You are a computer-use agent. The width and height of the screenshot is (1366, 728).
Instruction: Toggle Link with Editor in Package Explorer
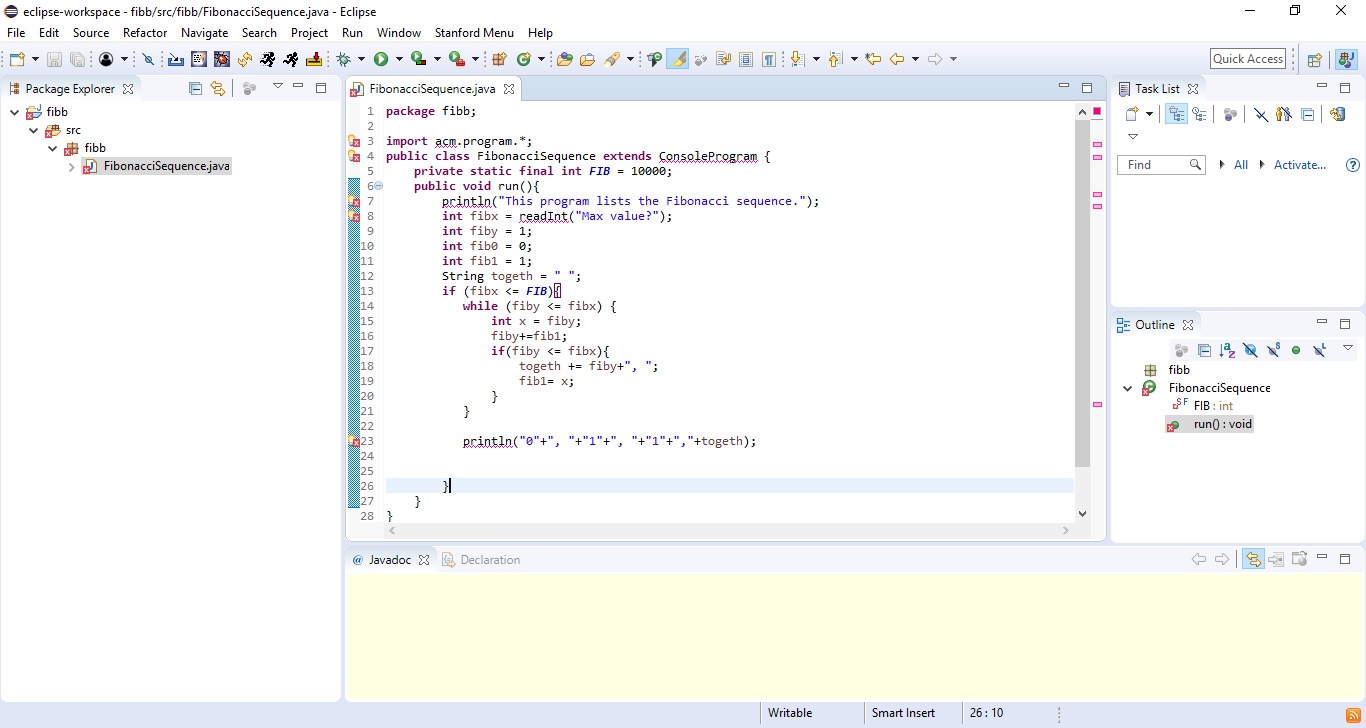click(x=218, y=88)
